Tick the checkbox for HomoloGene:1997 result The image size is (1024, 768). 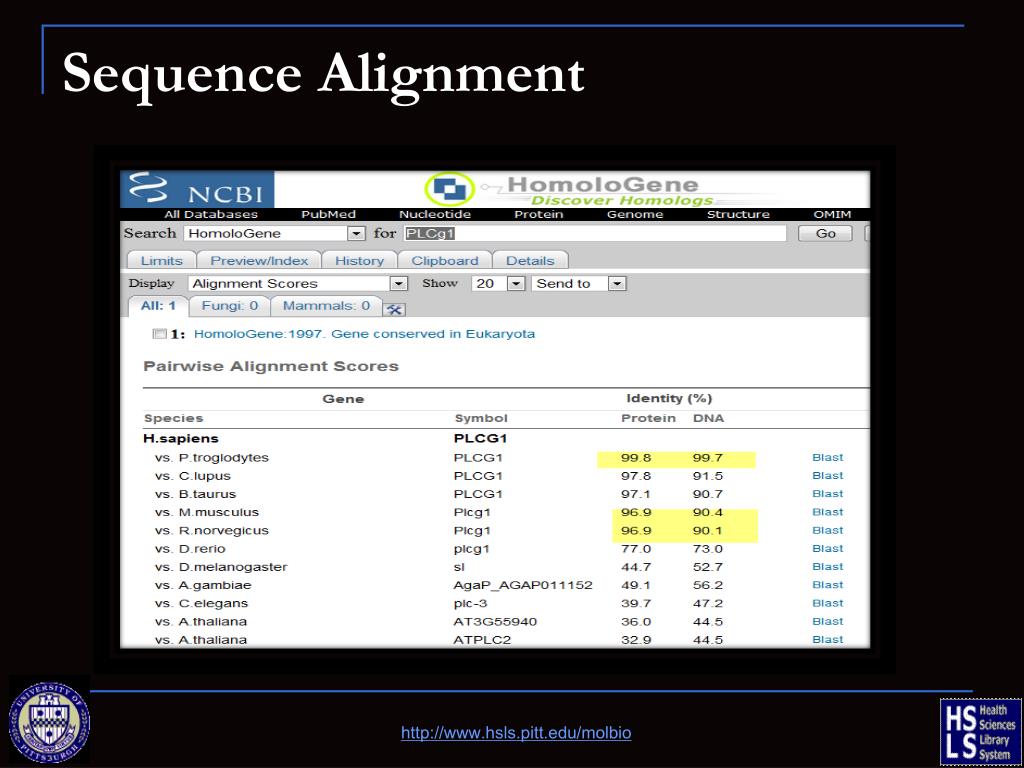[x=159, y=334]
